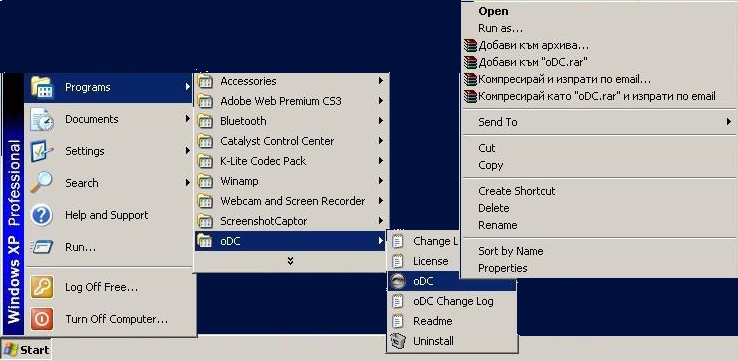
Task: Click the Windows flag icon on Start button
Action: [x=11, y=350]
